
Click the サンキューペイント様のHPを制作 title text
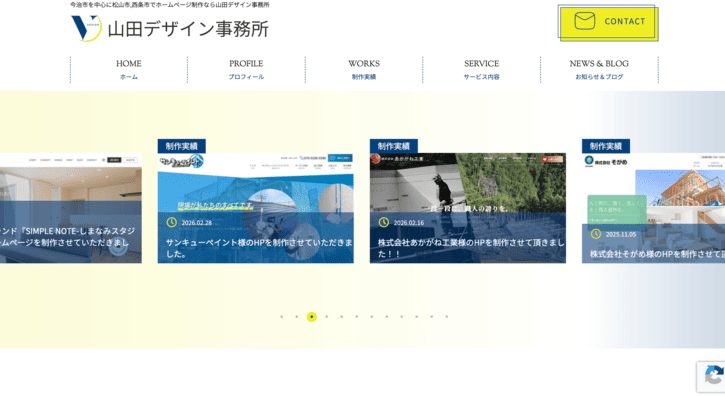(259, 248)
